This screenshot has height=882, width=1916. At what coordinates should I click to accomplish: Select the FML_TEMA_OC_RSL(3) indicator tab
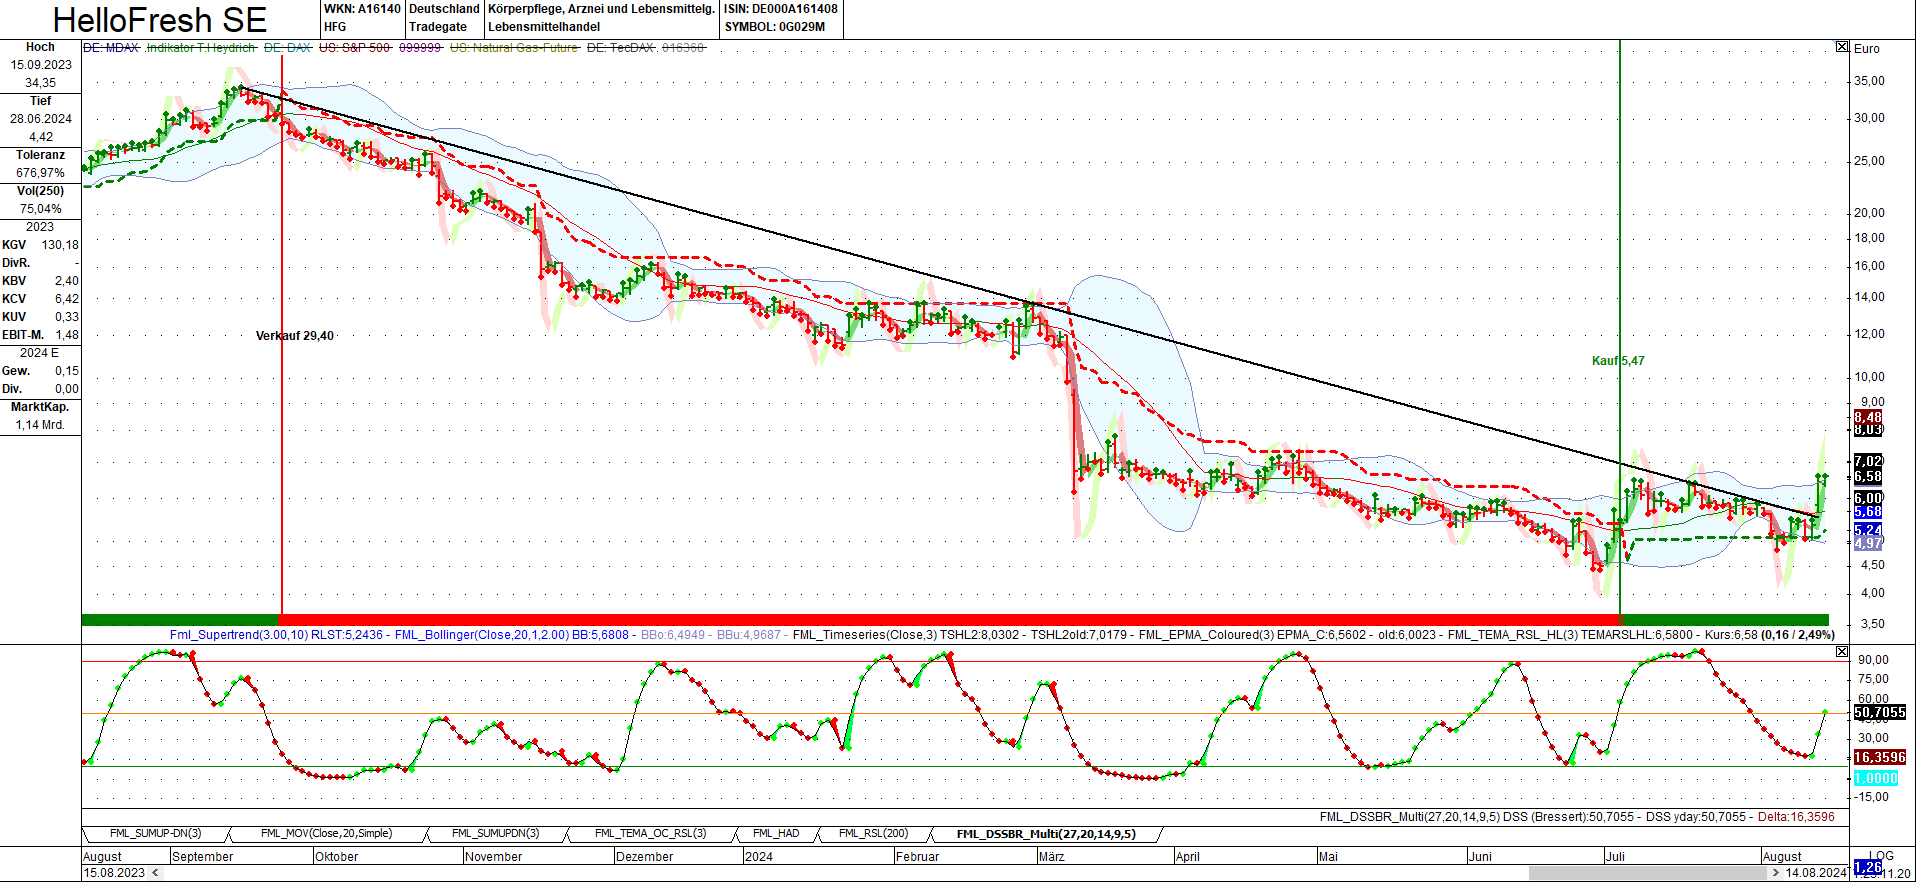[650, 834]
